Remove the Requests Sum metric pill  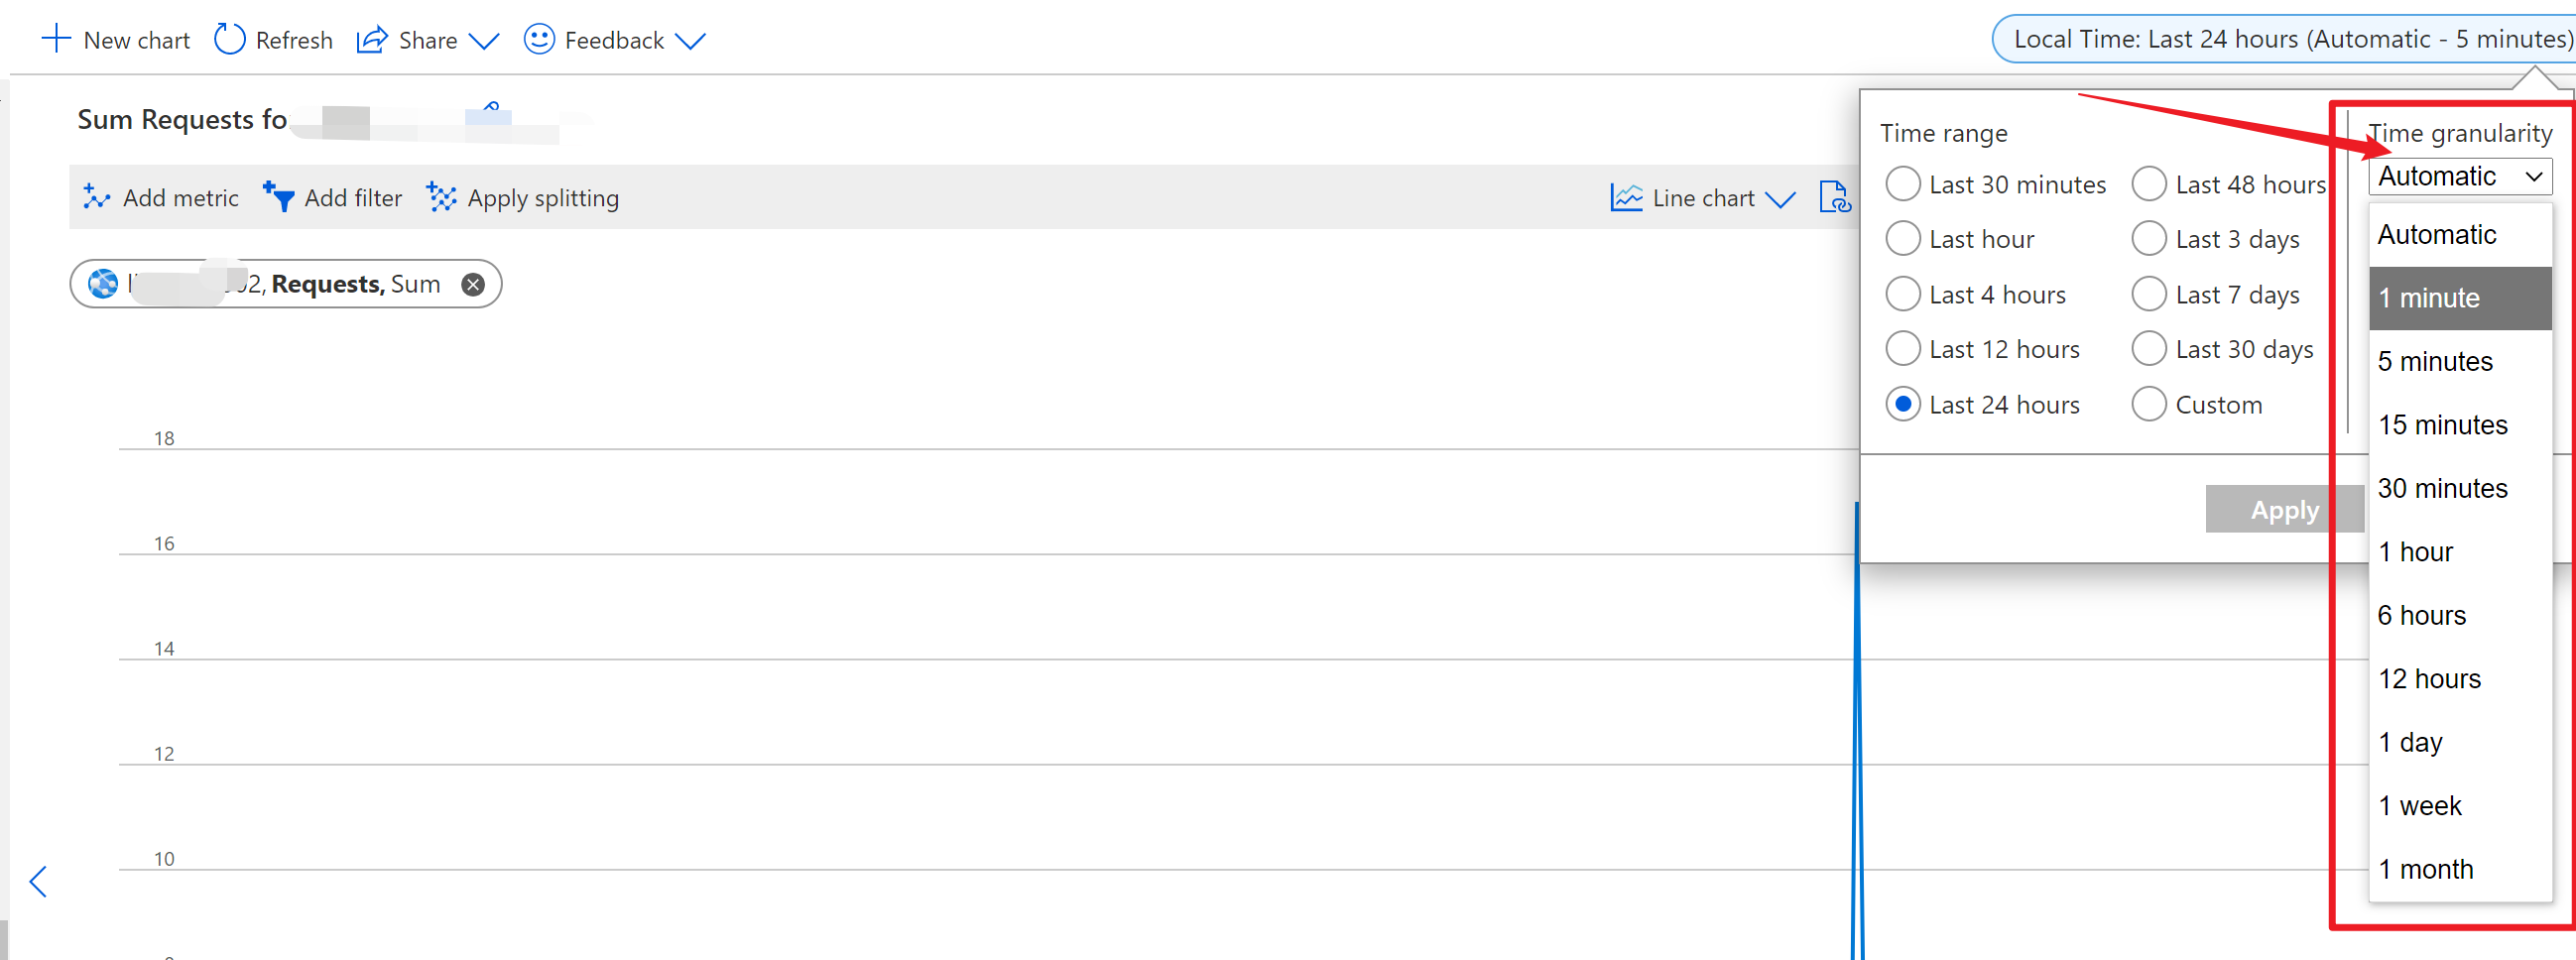pos(473,285)
